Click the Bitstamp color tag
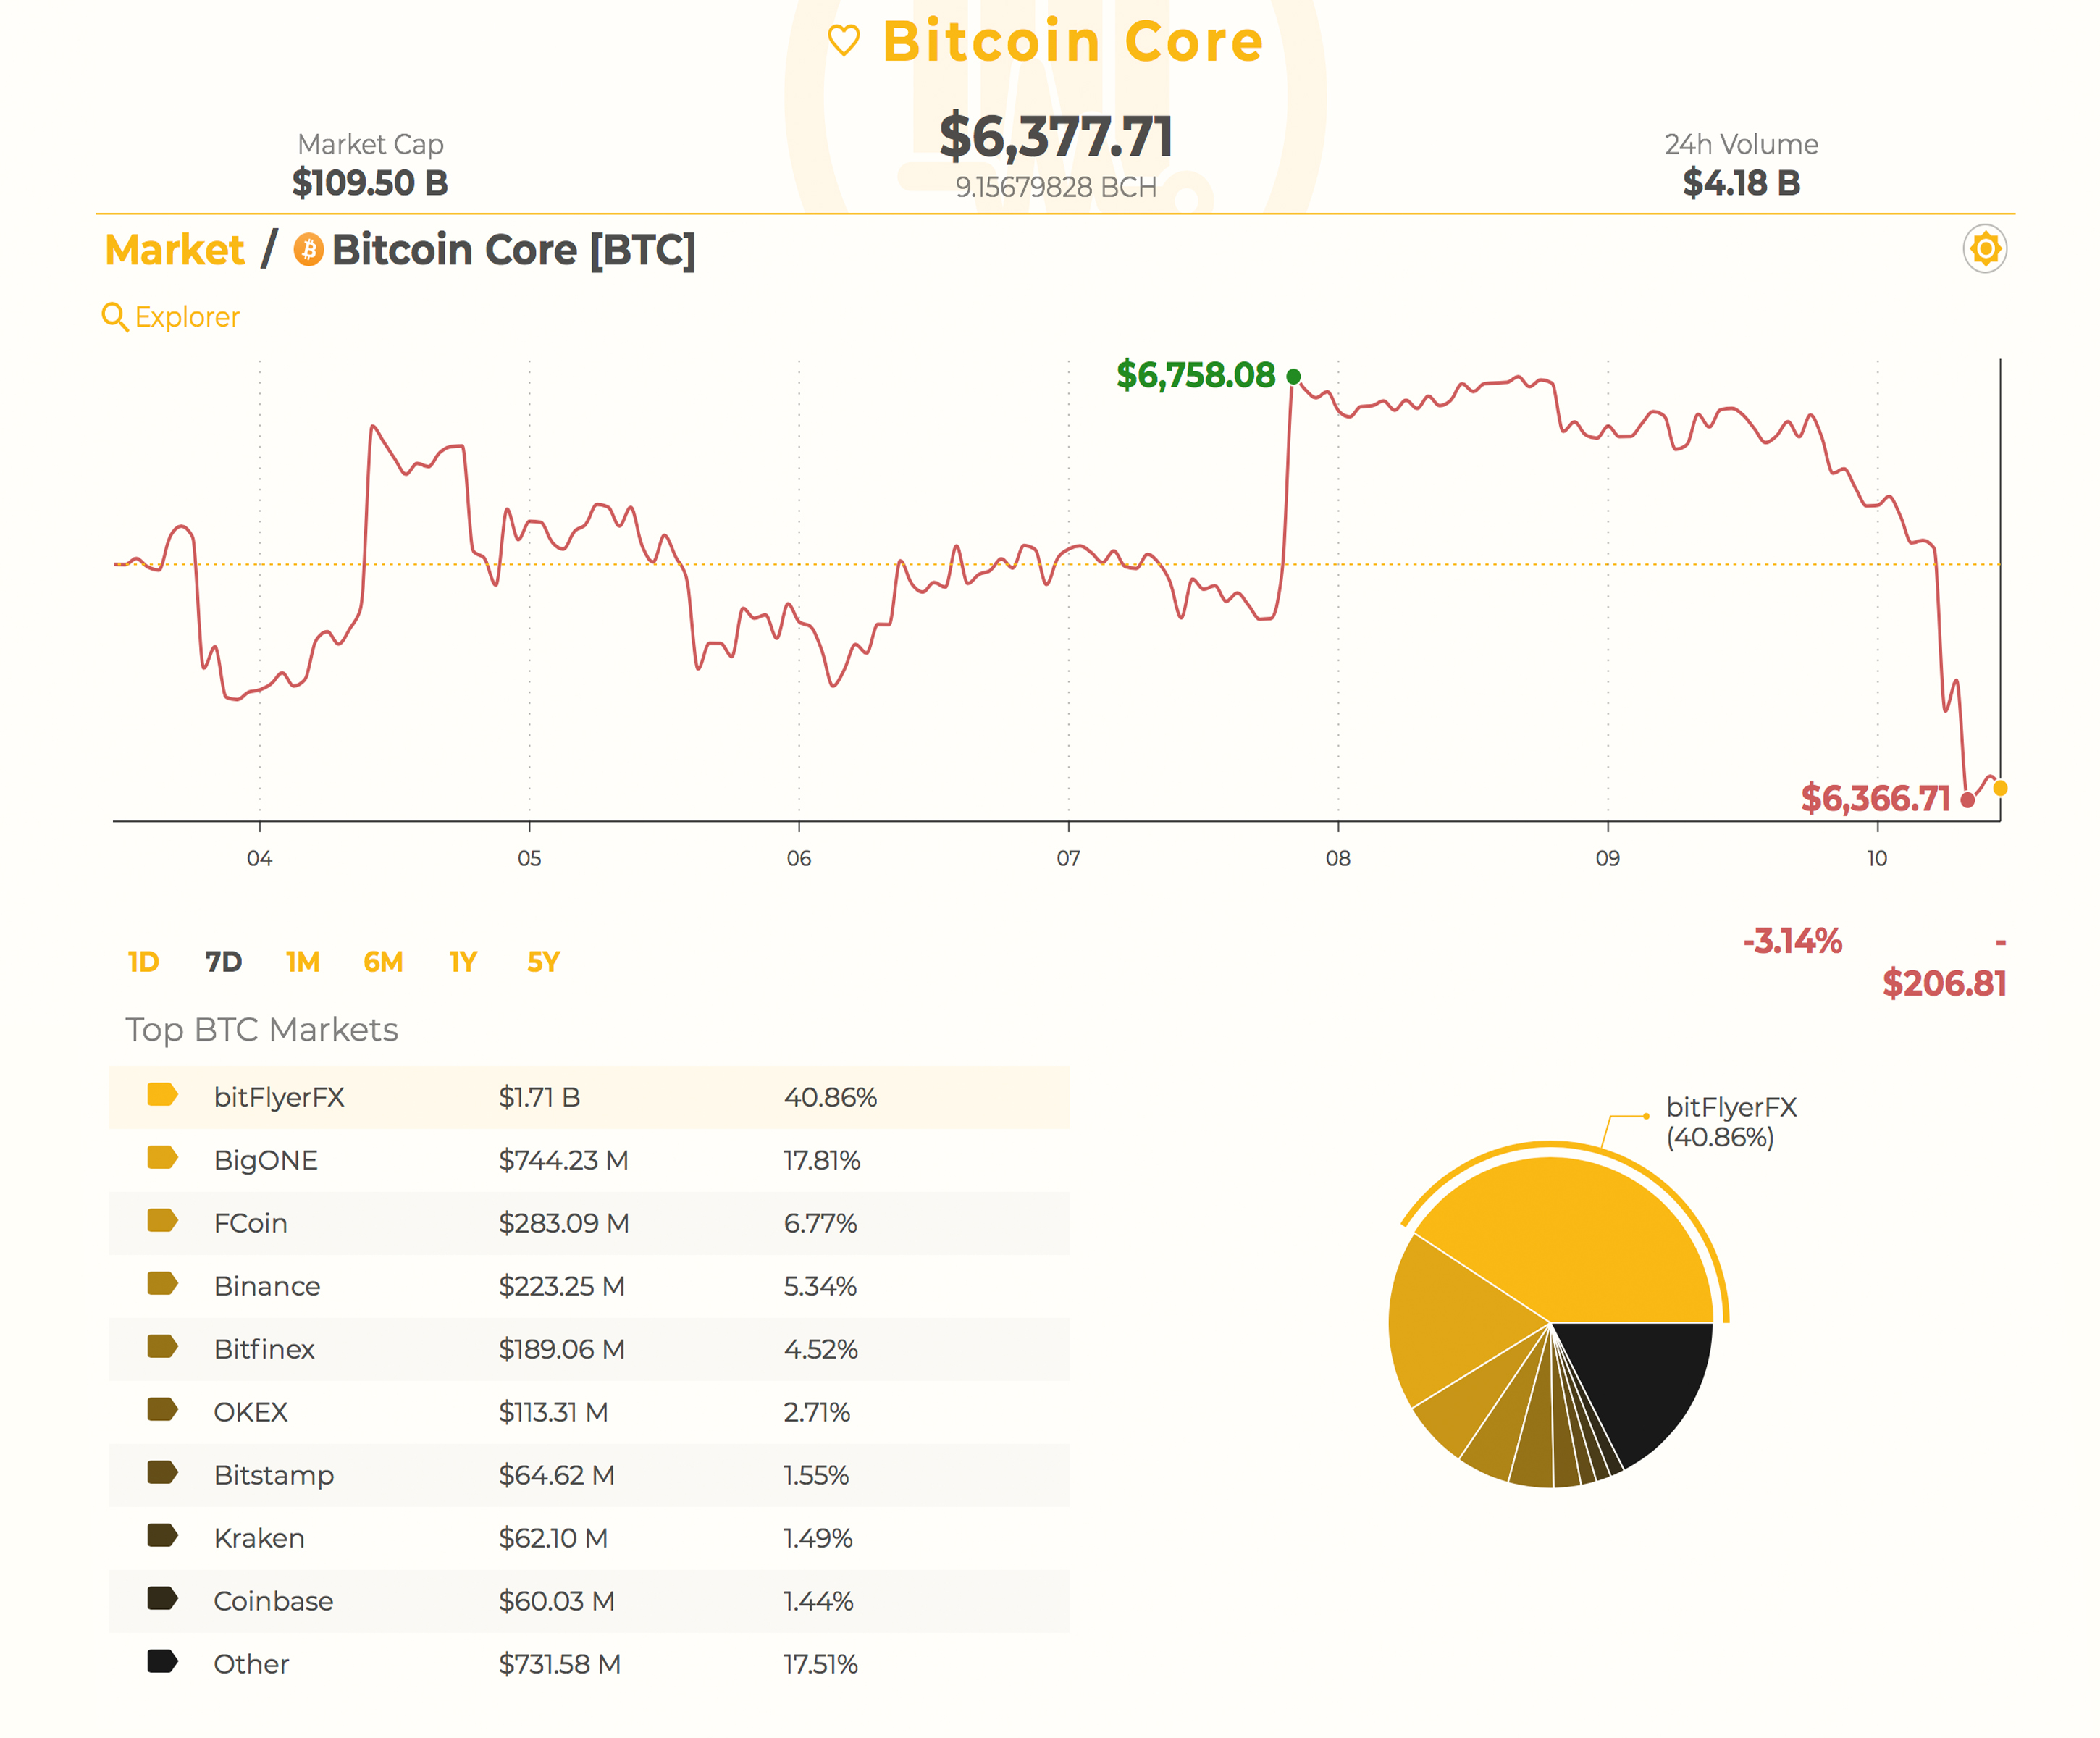This screenshot has width=2100, height=1738. (162, 1473)
